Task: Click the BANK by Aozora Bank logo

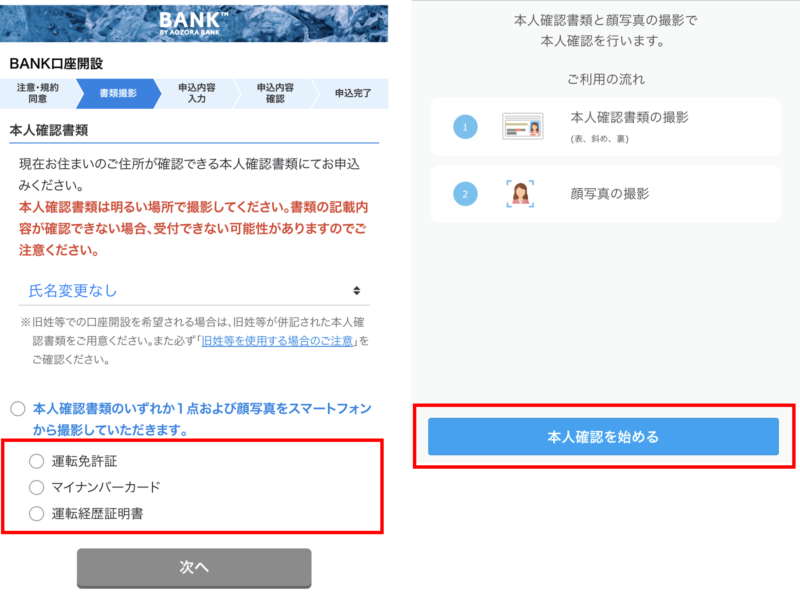Action: click(x=190, y=23)
